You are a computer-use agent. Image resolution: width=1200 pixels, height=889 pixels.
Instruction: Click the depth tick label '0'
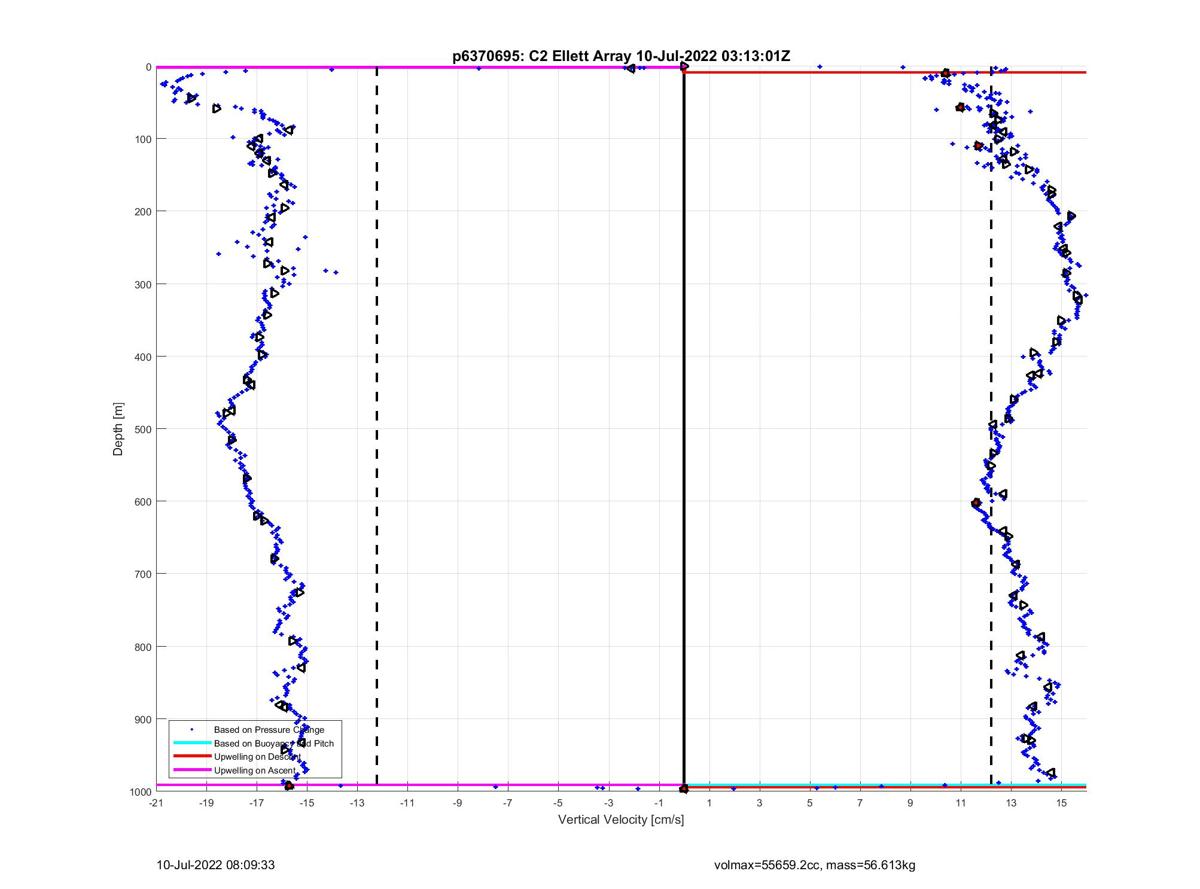click(148, 67)
